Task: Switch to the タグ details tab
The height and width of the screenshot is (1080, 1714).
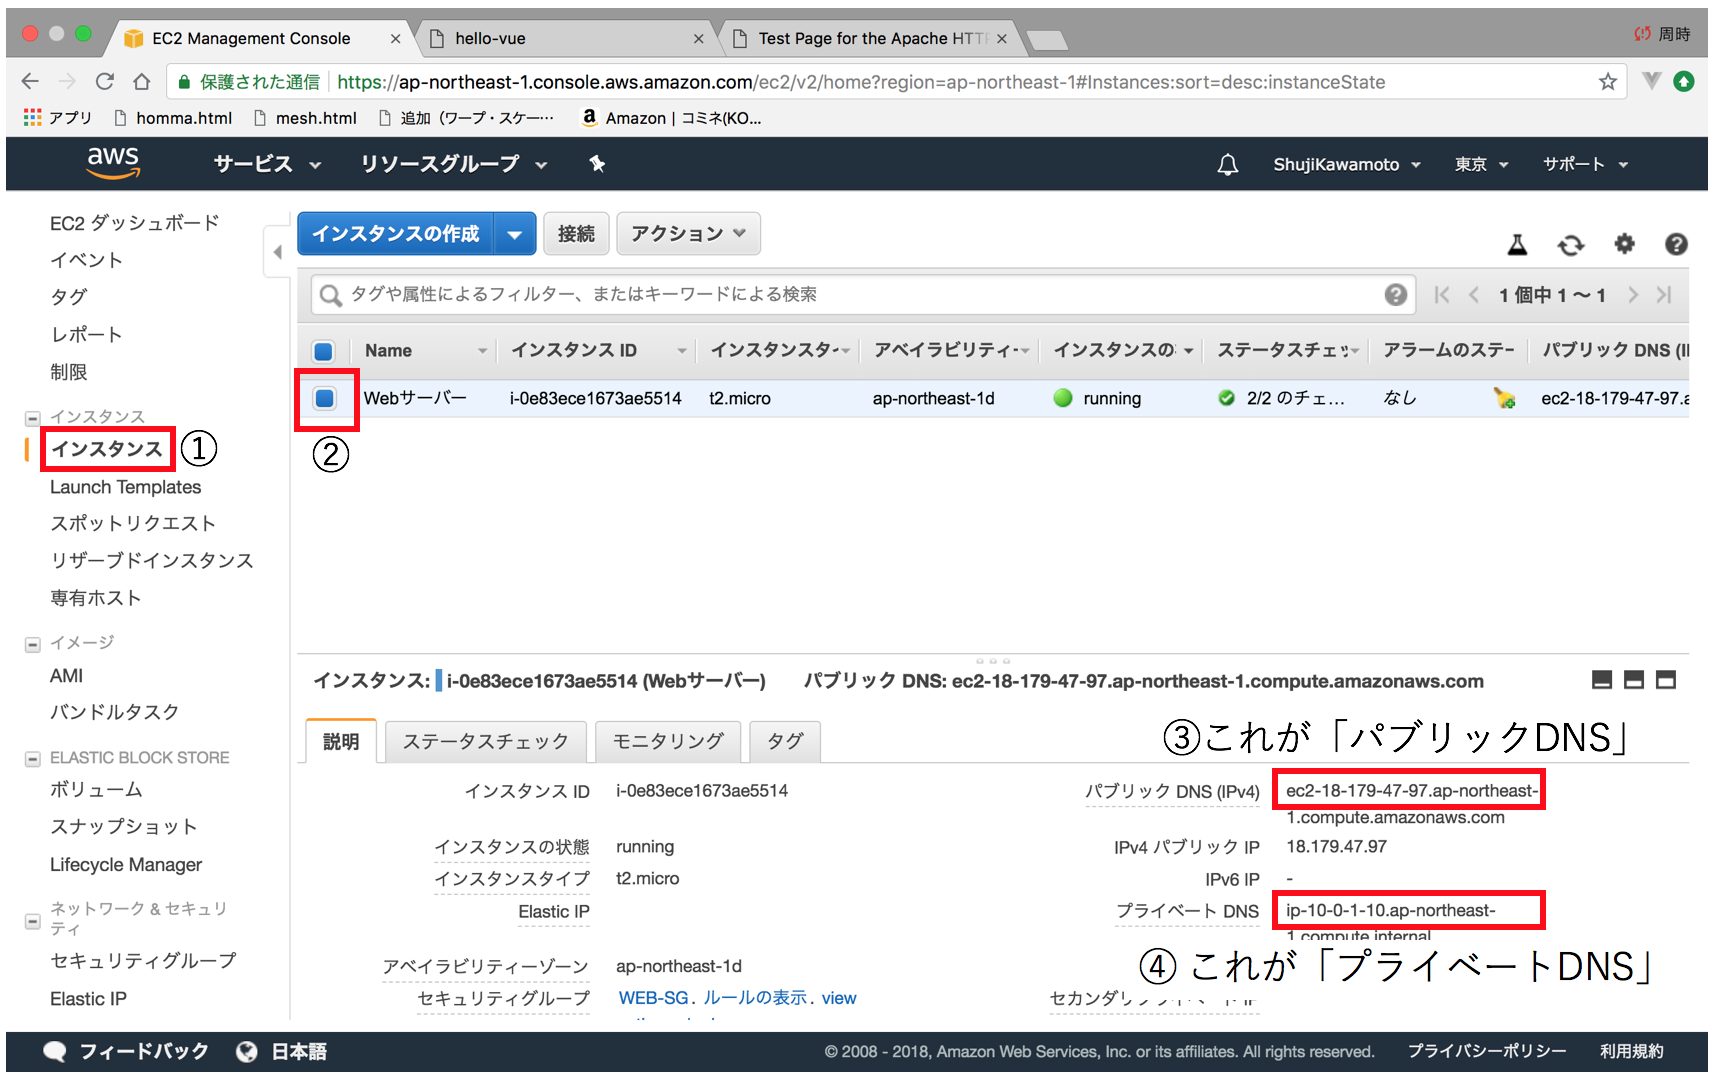Action: (x=785, y=741)
